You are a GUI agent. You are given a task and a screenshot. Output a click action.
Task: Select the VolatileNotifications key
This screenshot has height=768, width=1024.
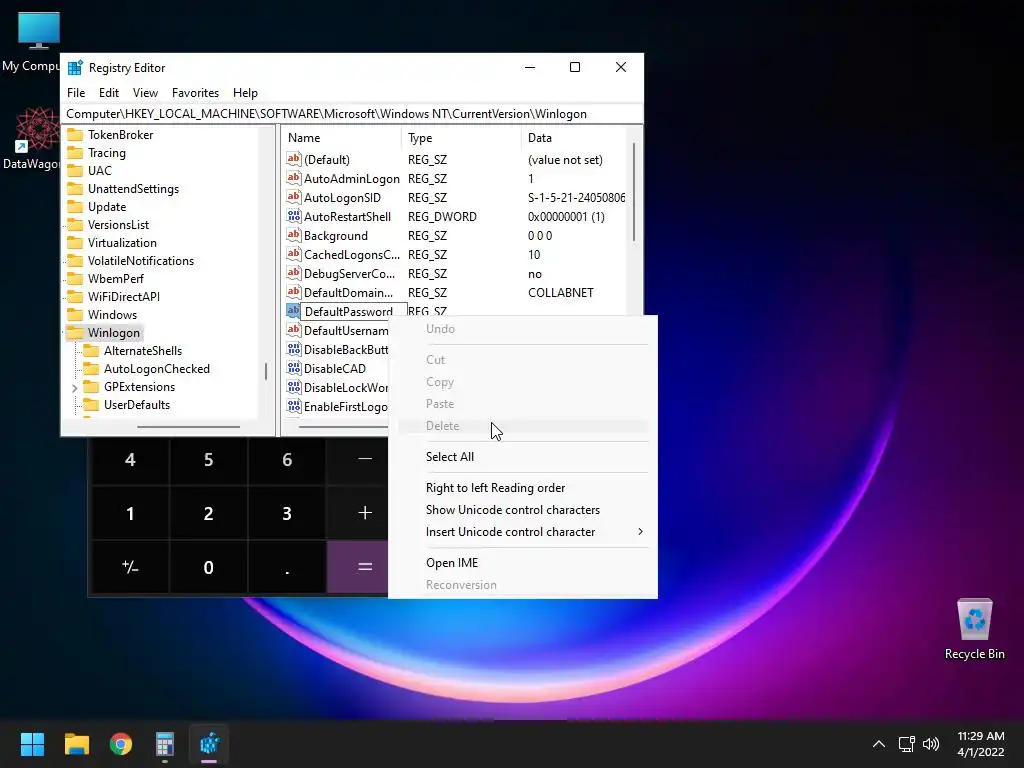(140, 261)
